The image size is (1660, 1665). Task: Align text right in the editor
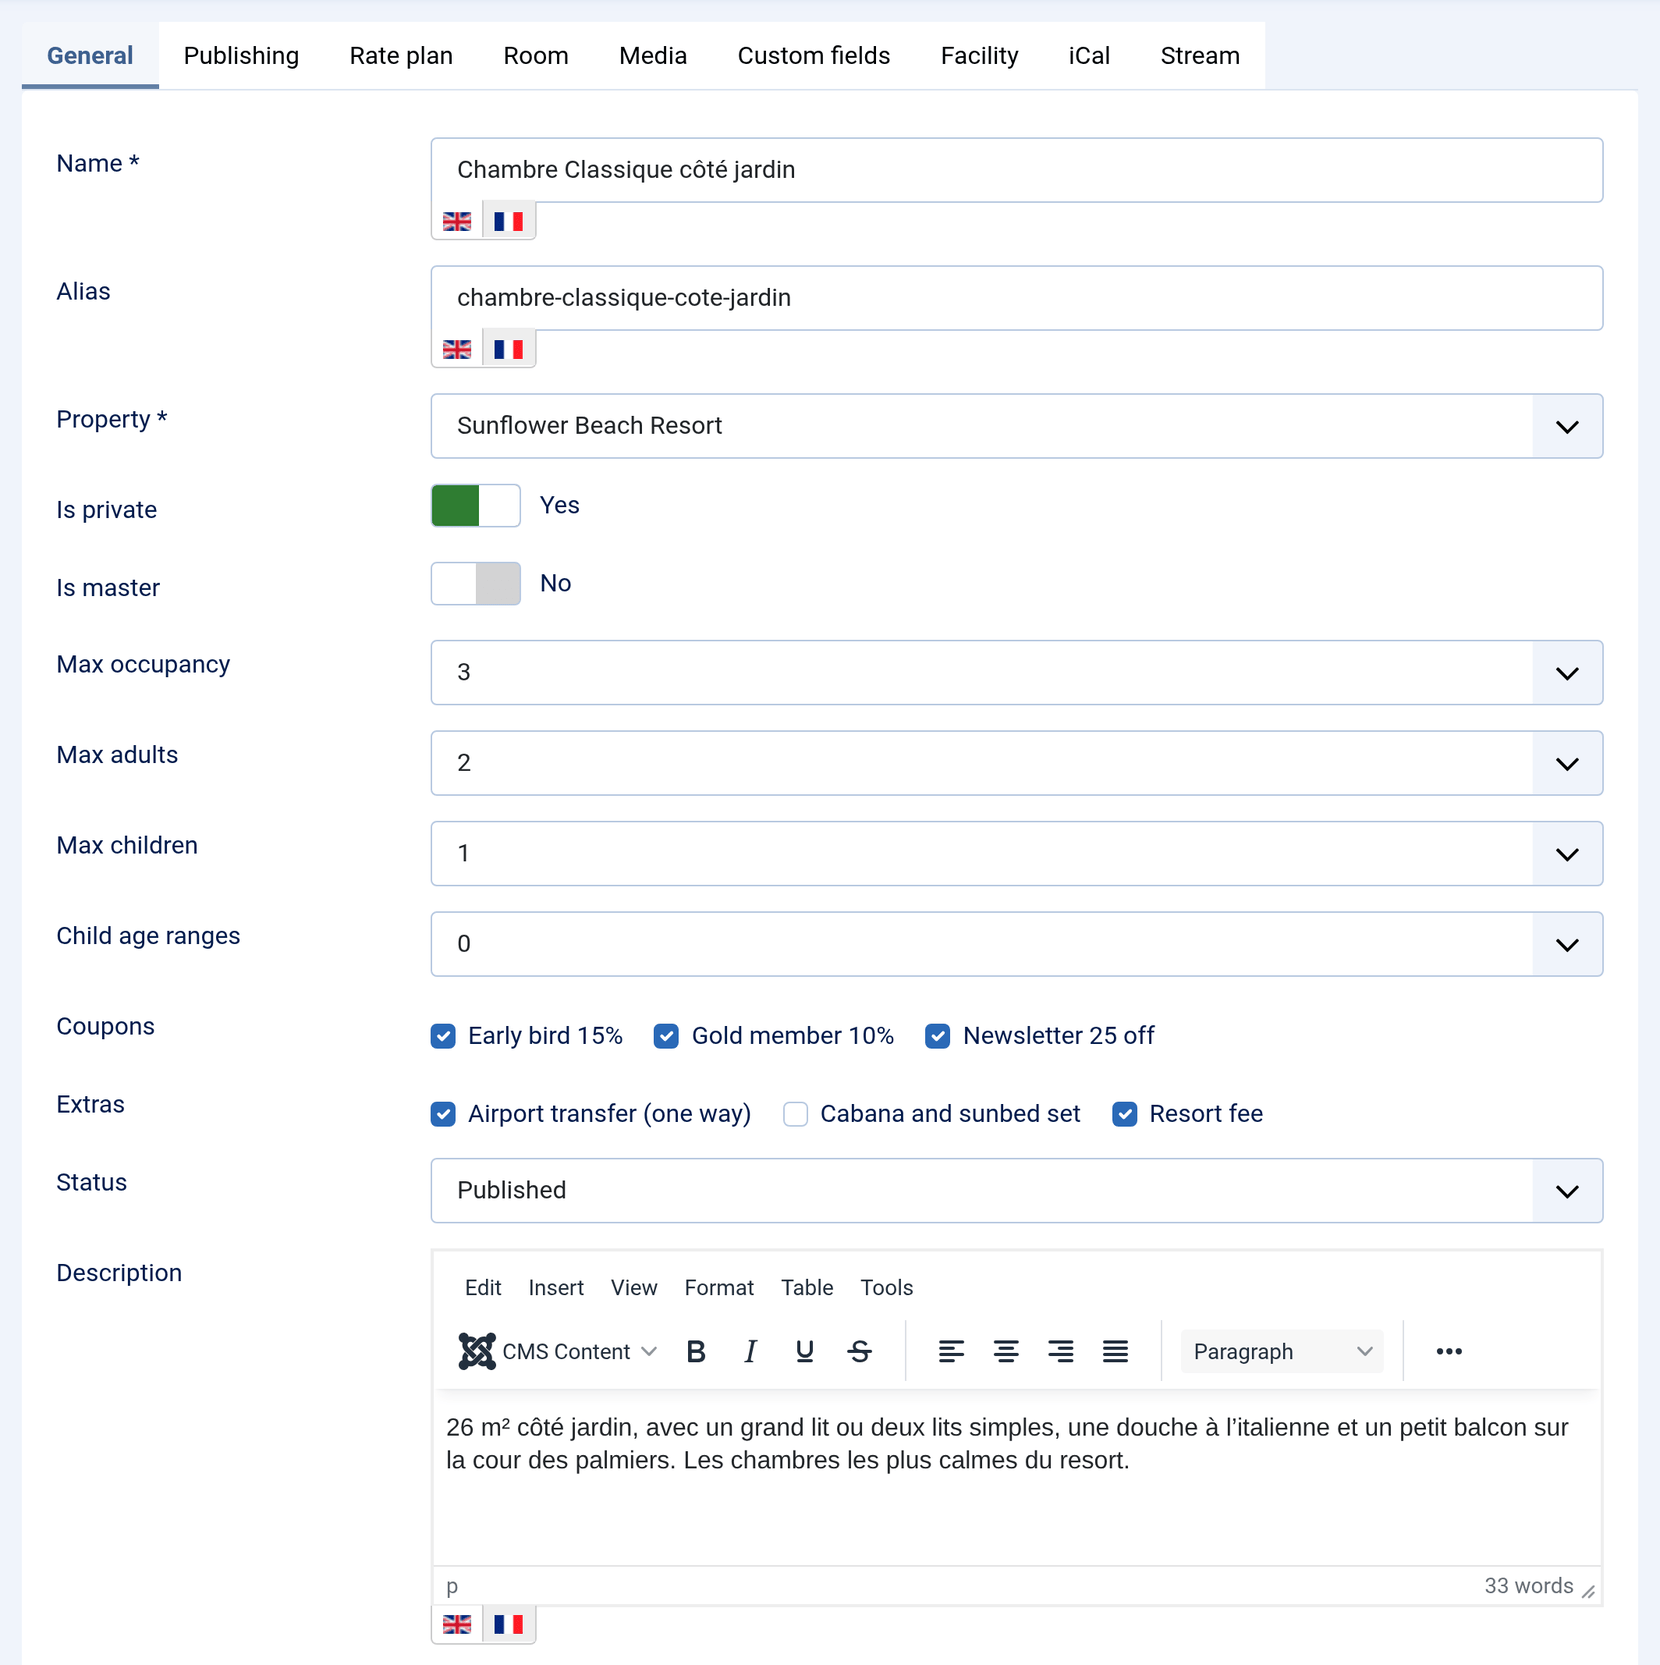[1061, 1352]
